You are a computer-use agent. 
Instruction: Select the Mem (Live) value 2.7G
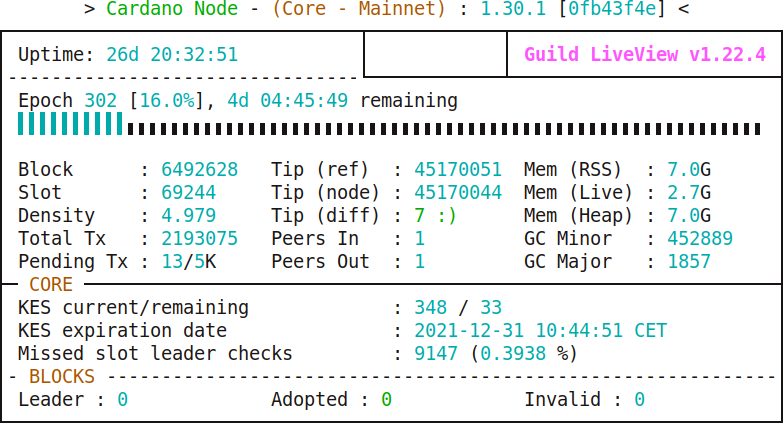coord(689,193)
